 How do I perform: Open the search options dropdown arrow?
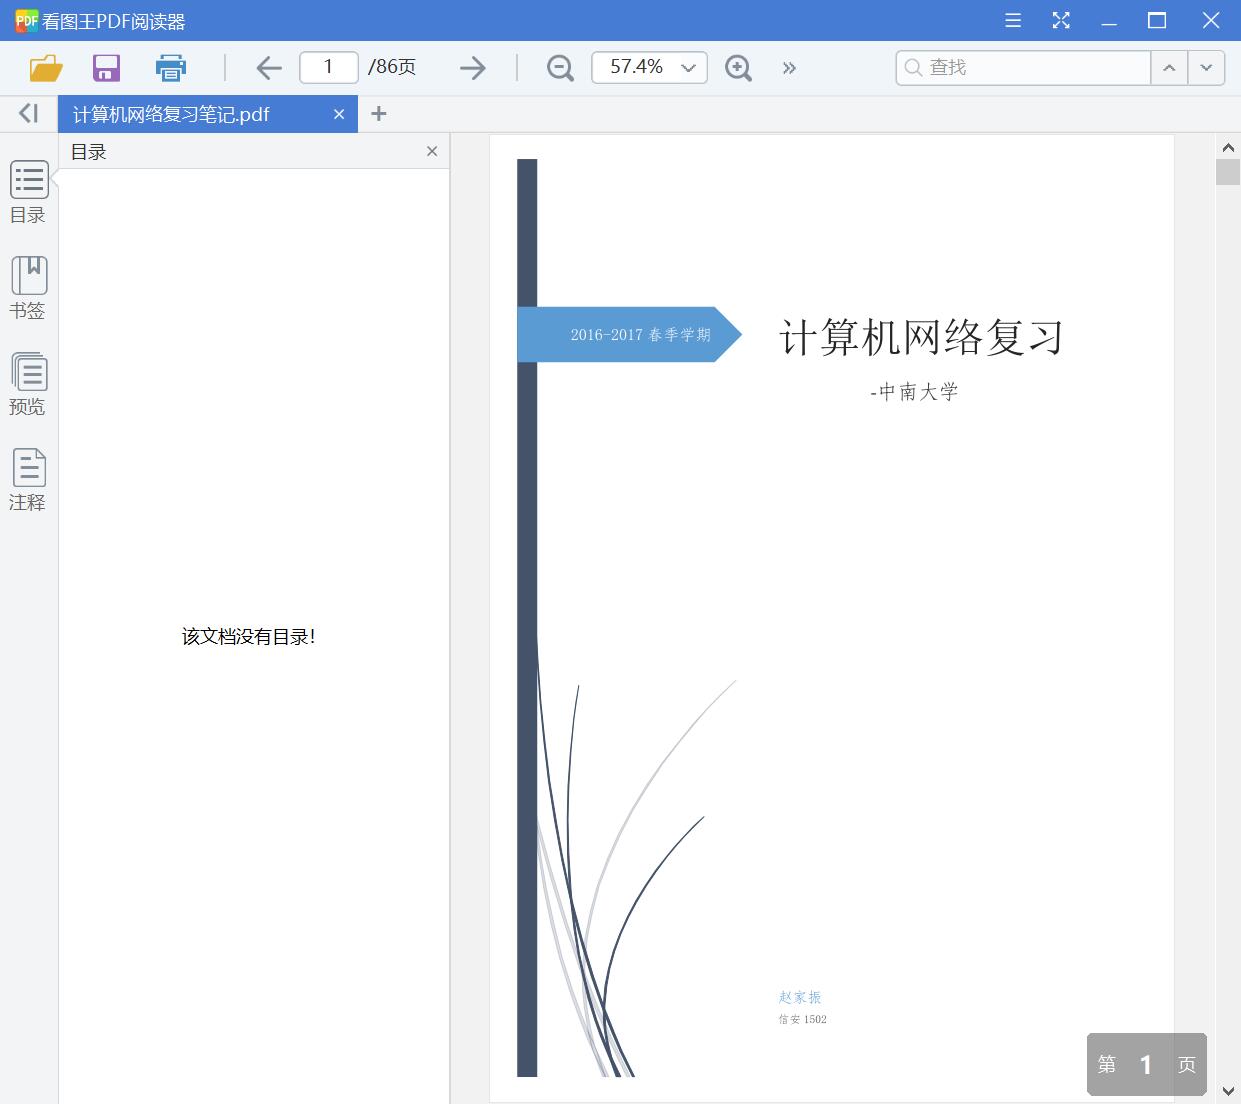click(x=1206, y=67)
